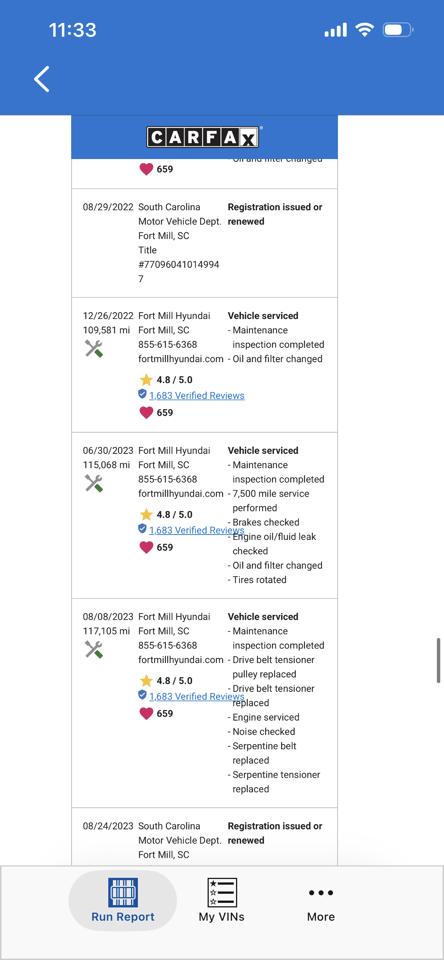Viewport: 444px width, 960px height.
Task: Tap the star rating in 08/08/2023 entry
Action: [166, 680]
